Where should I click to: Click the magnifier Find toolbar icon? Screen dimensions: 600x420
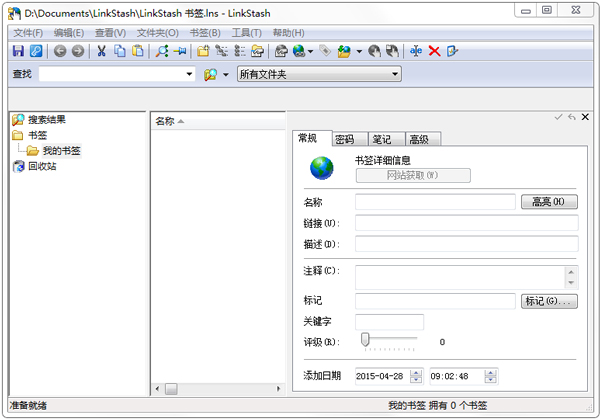click(x=162, y=51)
